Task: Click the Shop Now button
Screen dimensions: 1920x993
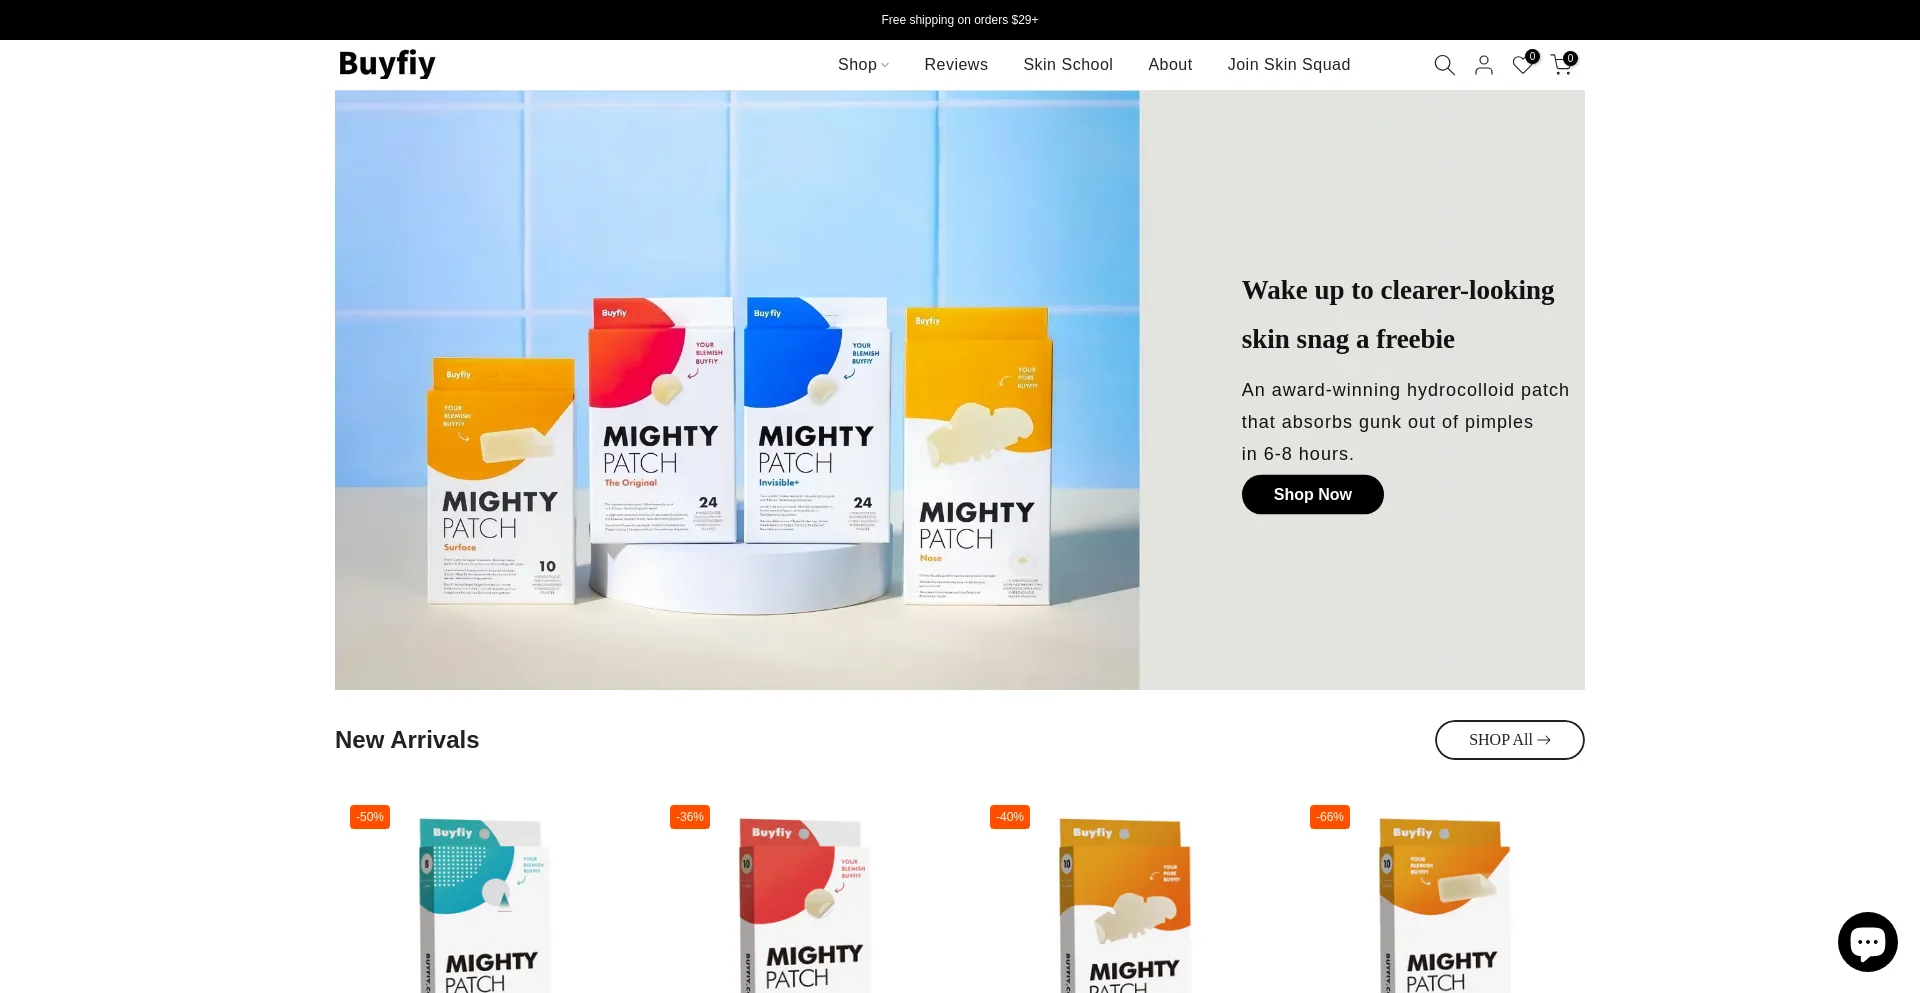Action: (x=1312, y=495)
